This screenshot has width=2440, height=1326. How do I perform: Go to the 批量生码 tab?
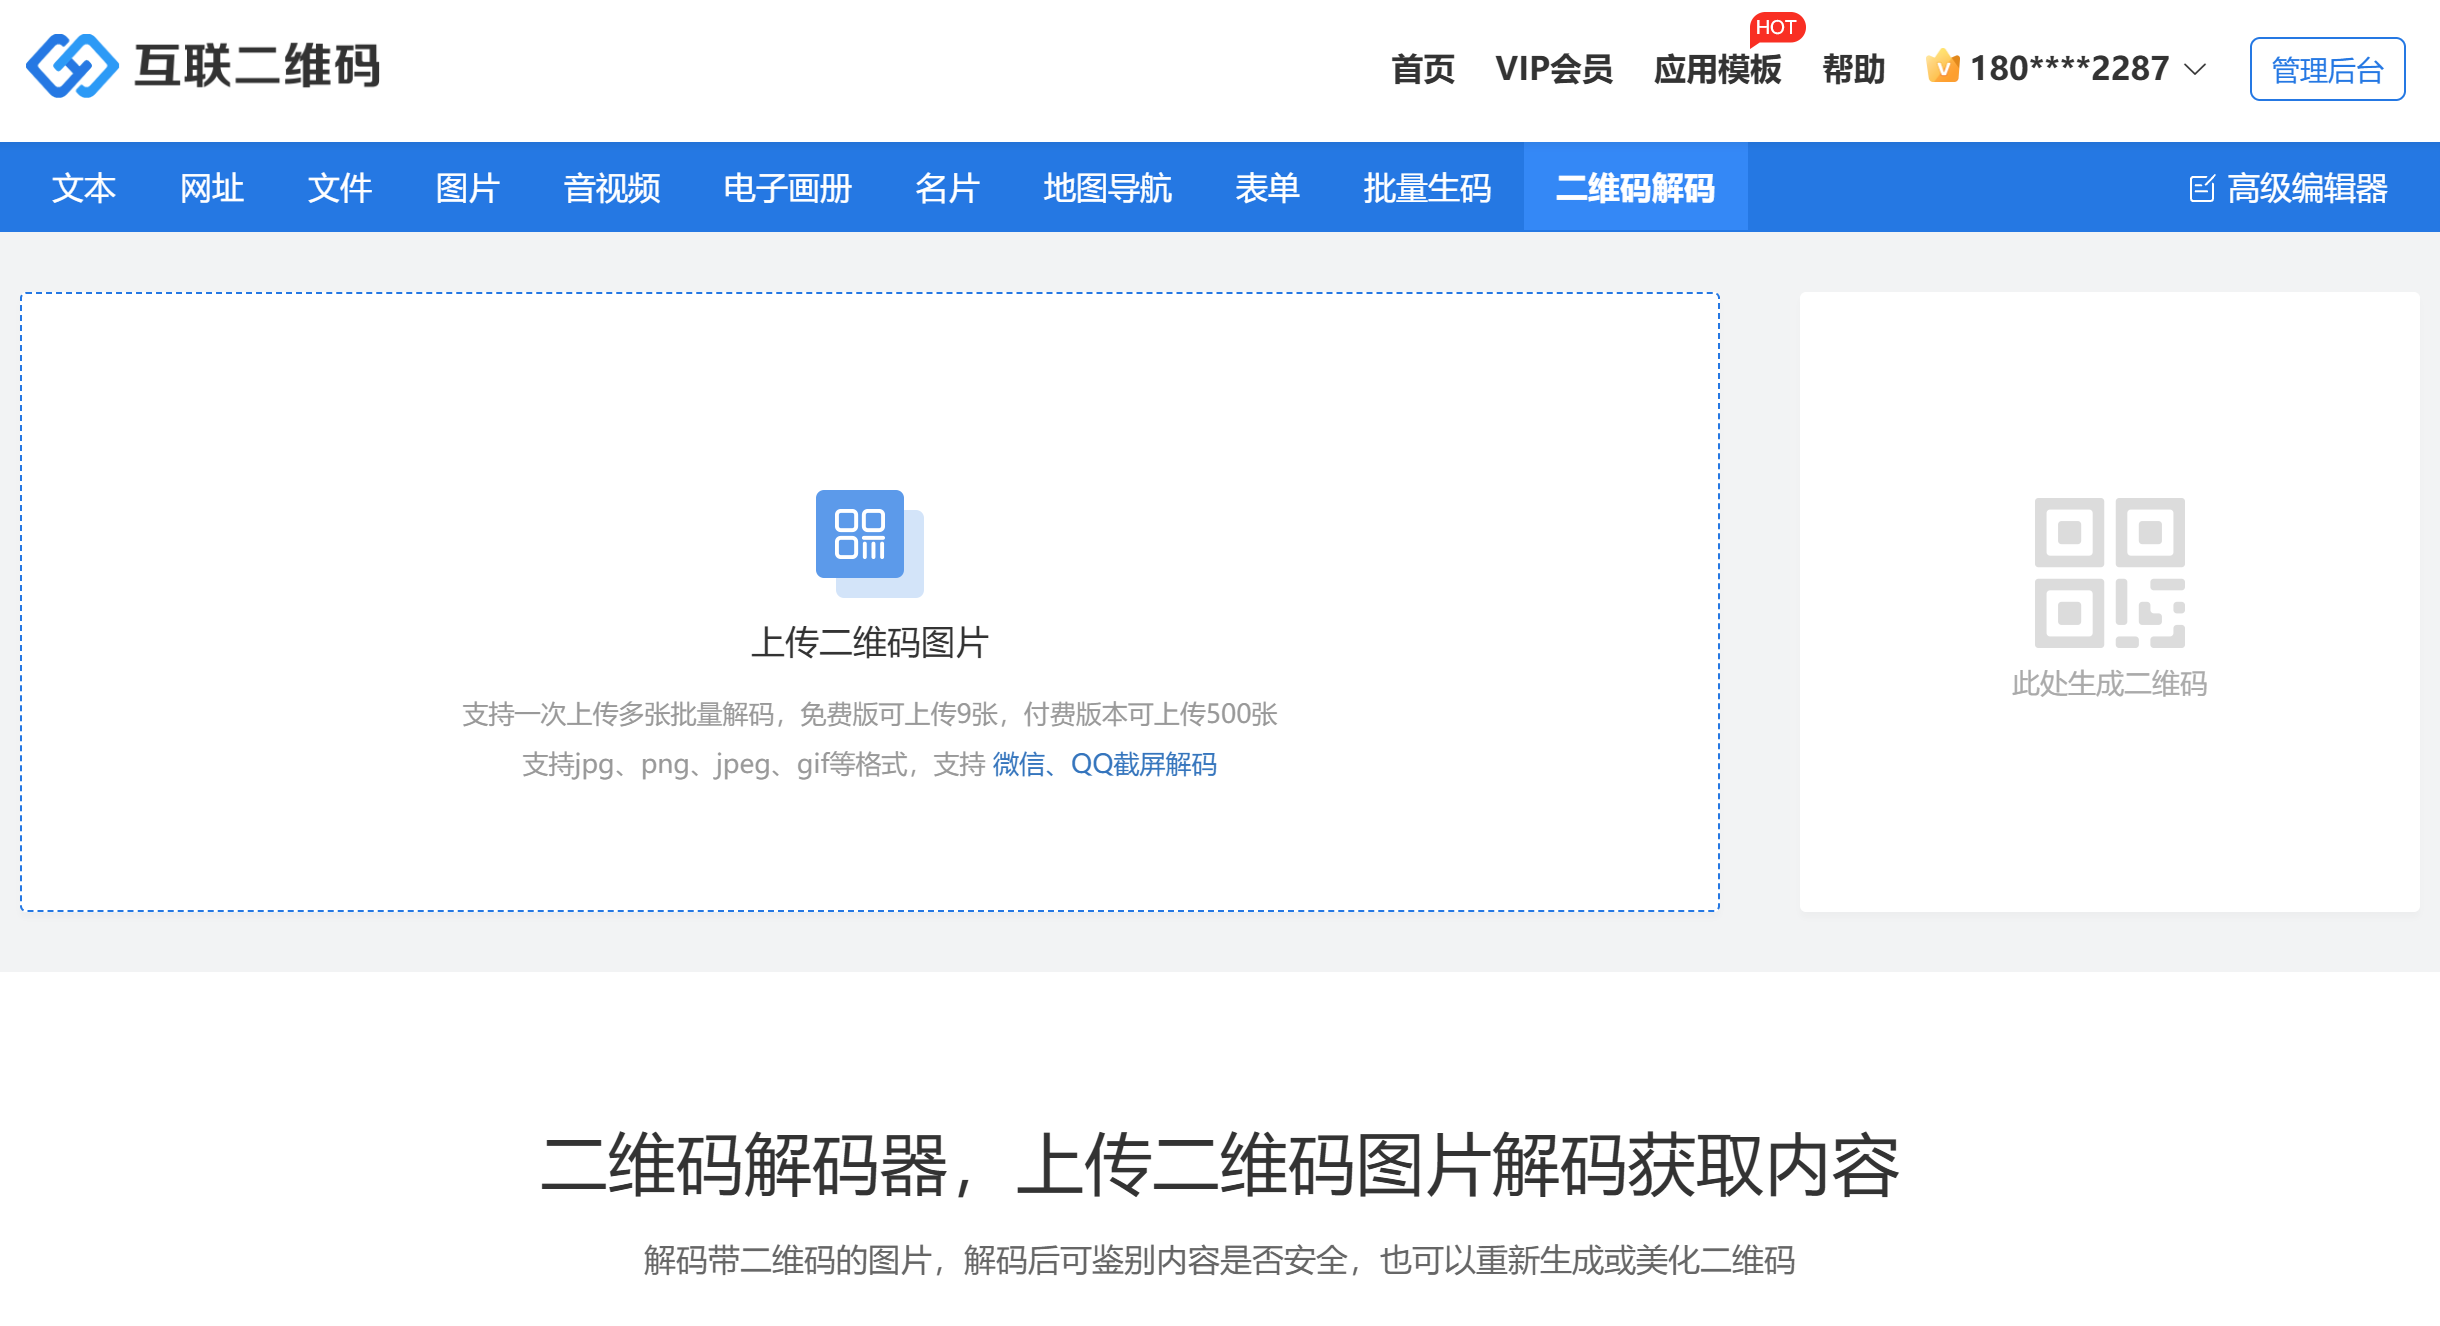(x=1427, y=187)
